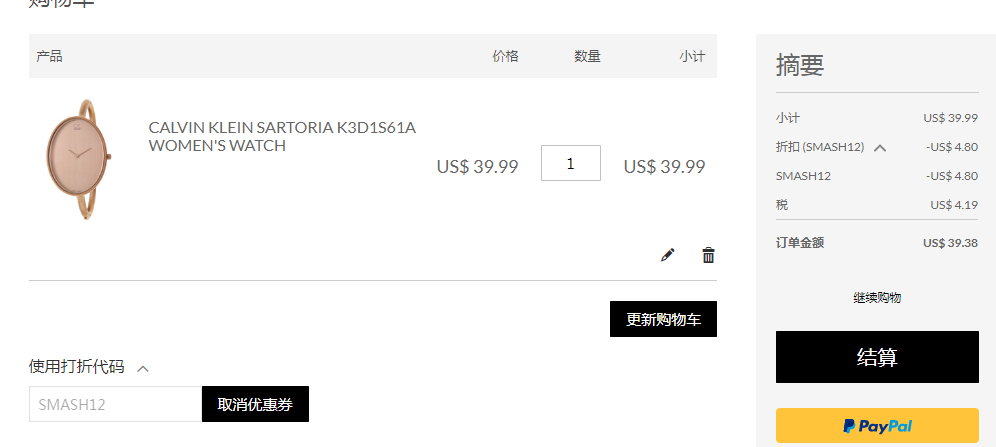Collapse the chevron beside 使用打折代码
Image resolution: width=996 pixels, height=447 pixels.
coord(143,368)
